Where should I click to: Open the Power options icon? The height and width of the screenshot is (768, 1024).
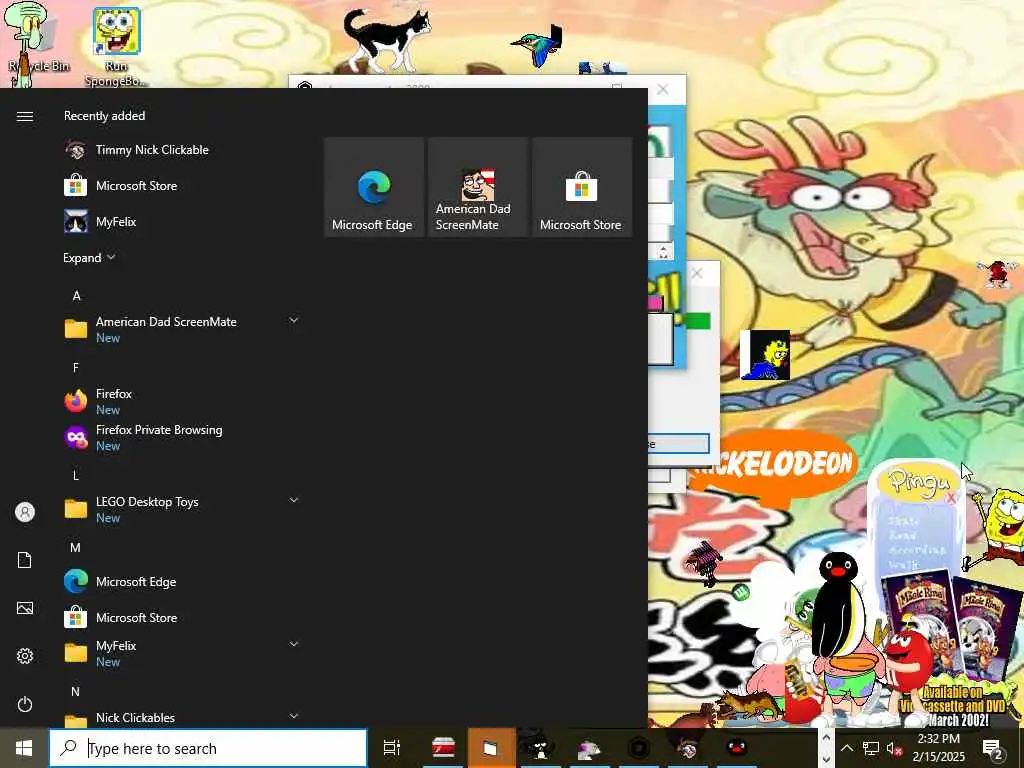25,704
